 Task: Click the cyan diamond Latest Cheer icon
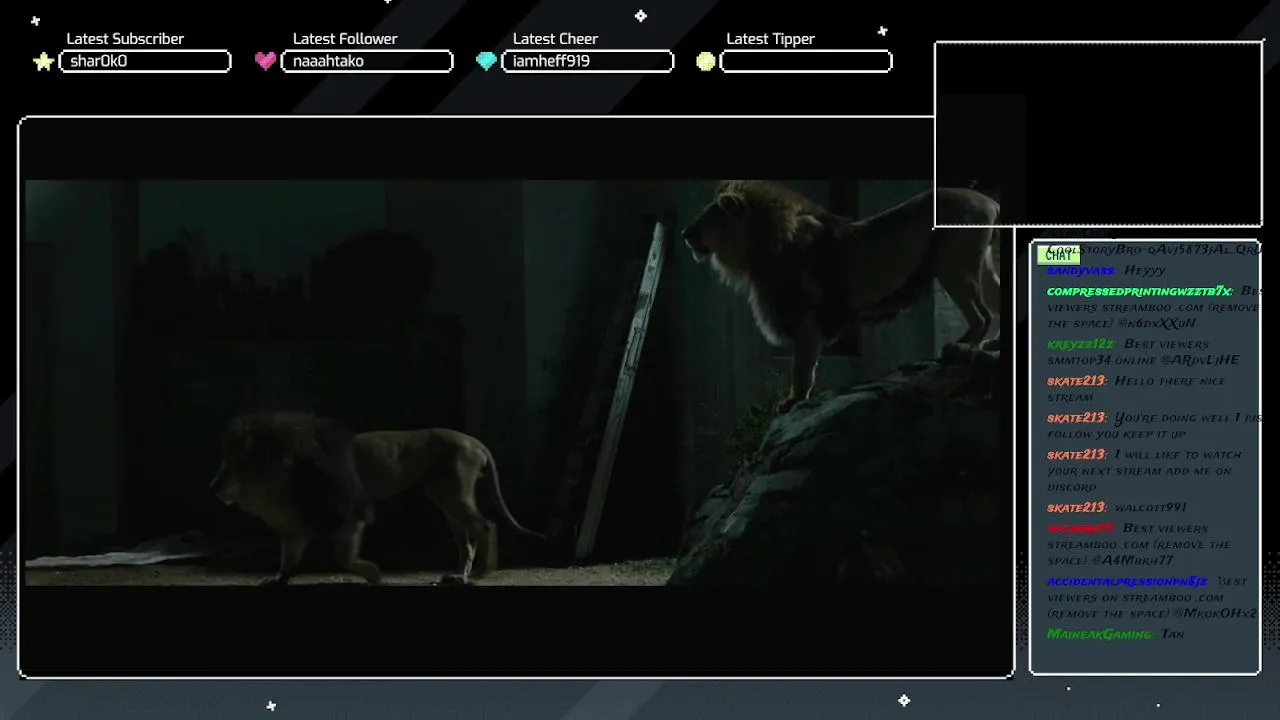(486, 61)
